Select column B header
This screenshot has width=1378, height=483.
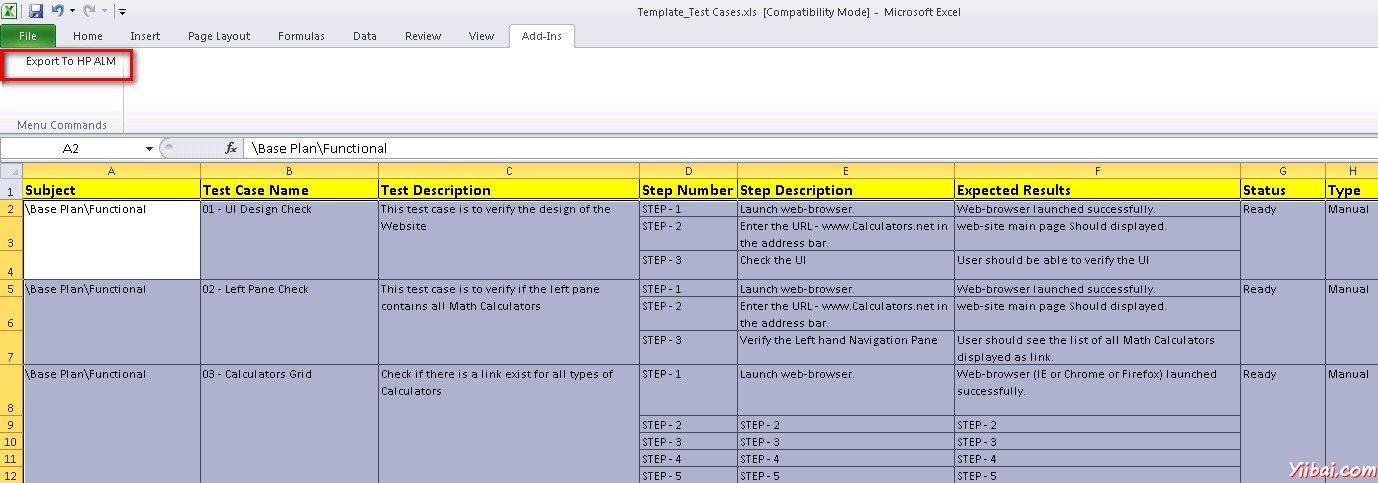[x=289, y=171]
